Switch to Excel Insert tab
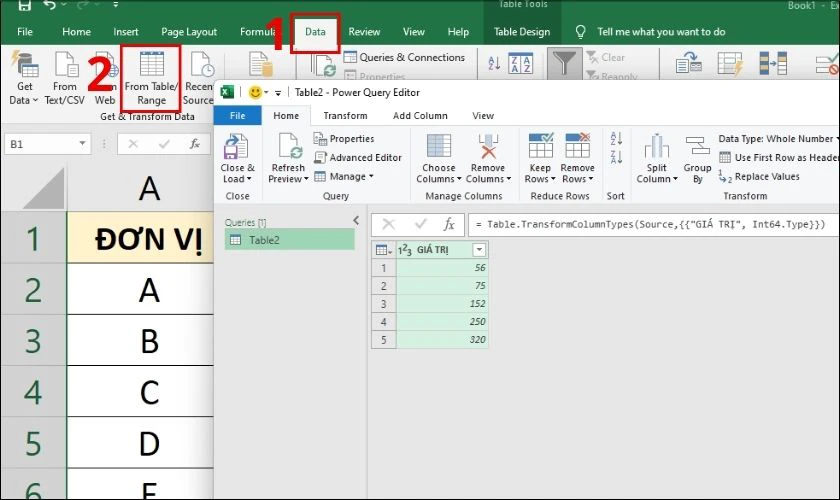 click(125, 32)
